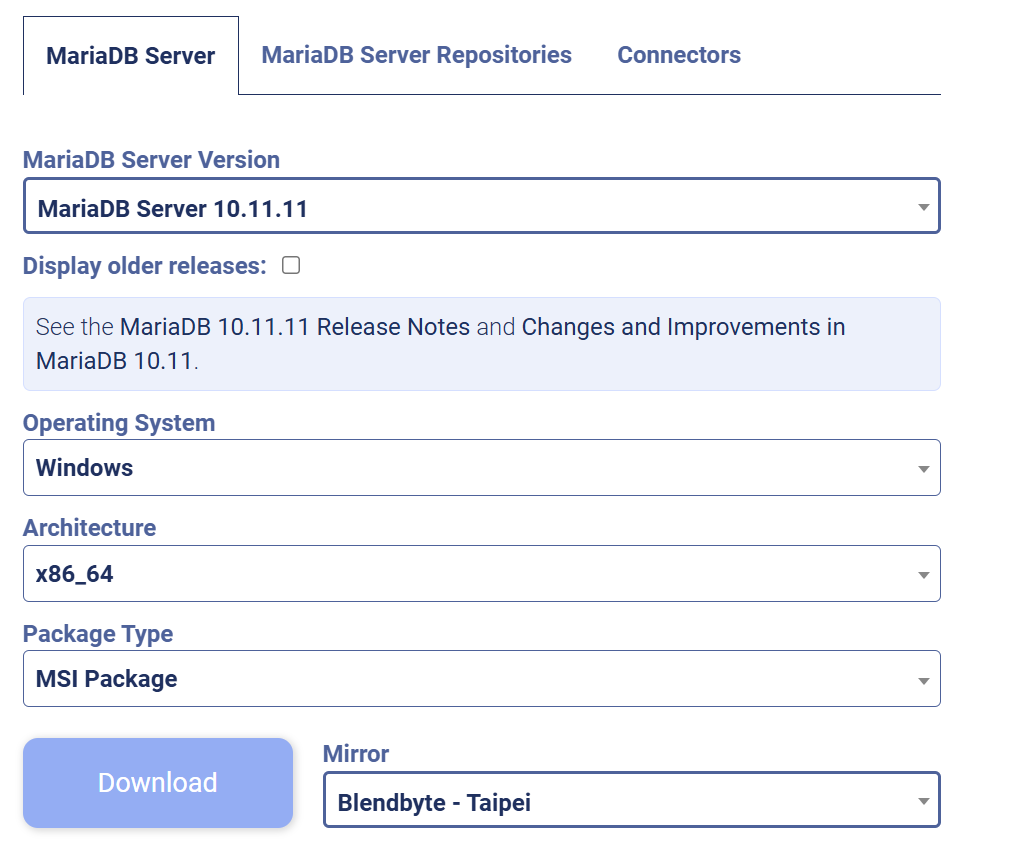Open the Mirror dropdown showing Blendbyte - Taipei
This screenshot has height=842, width=1029.
pos(631,800)
